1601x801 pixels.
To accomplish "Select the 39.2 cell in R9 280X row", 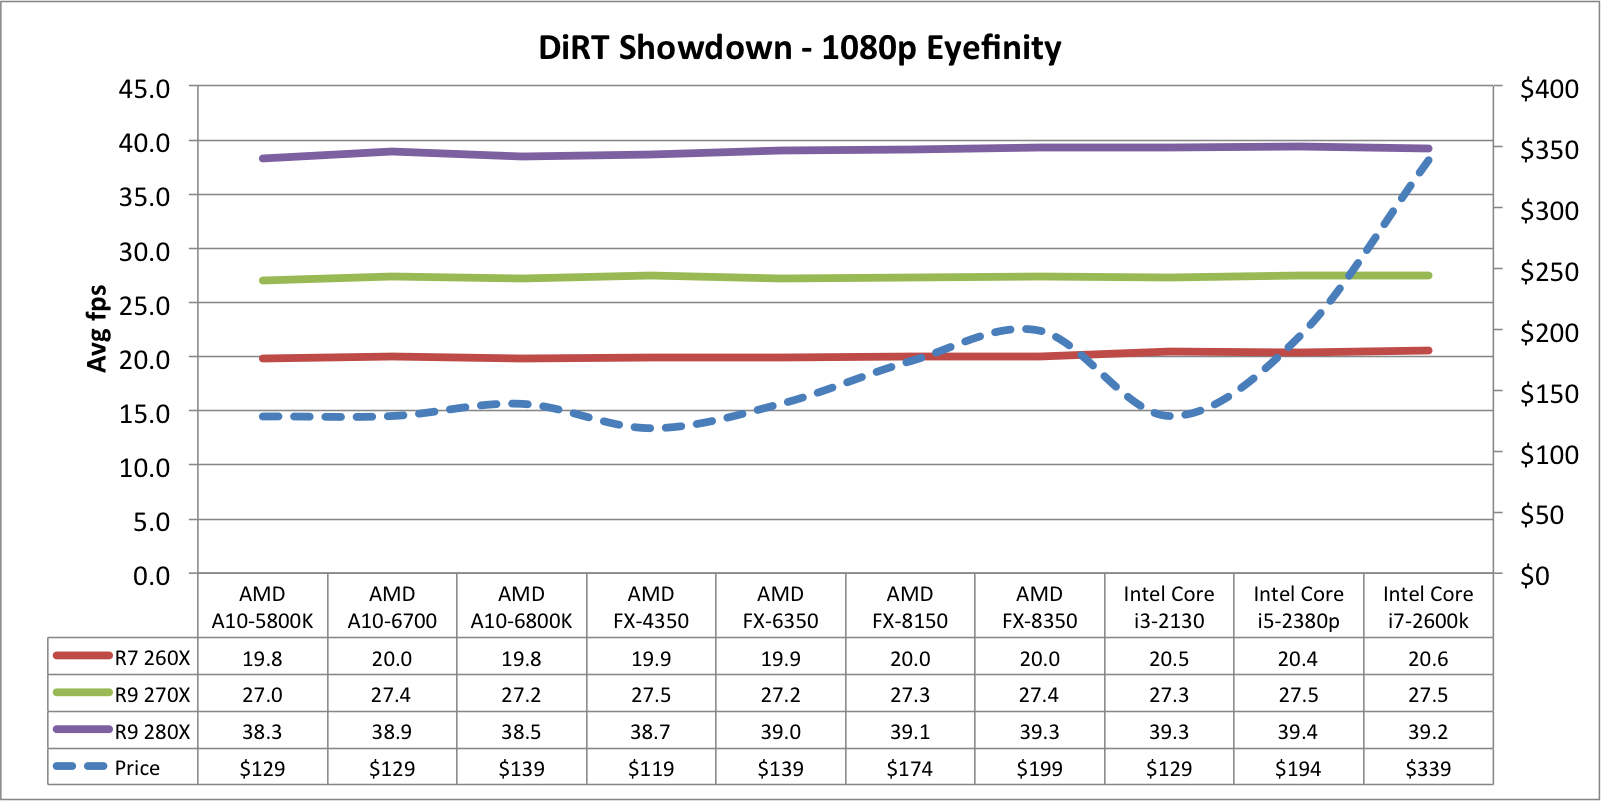I will pos(1428,732).
